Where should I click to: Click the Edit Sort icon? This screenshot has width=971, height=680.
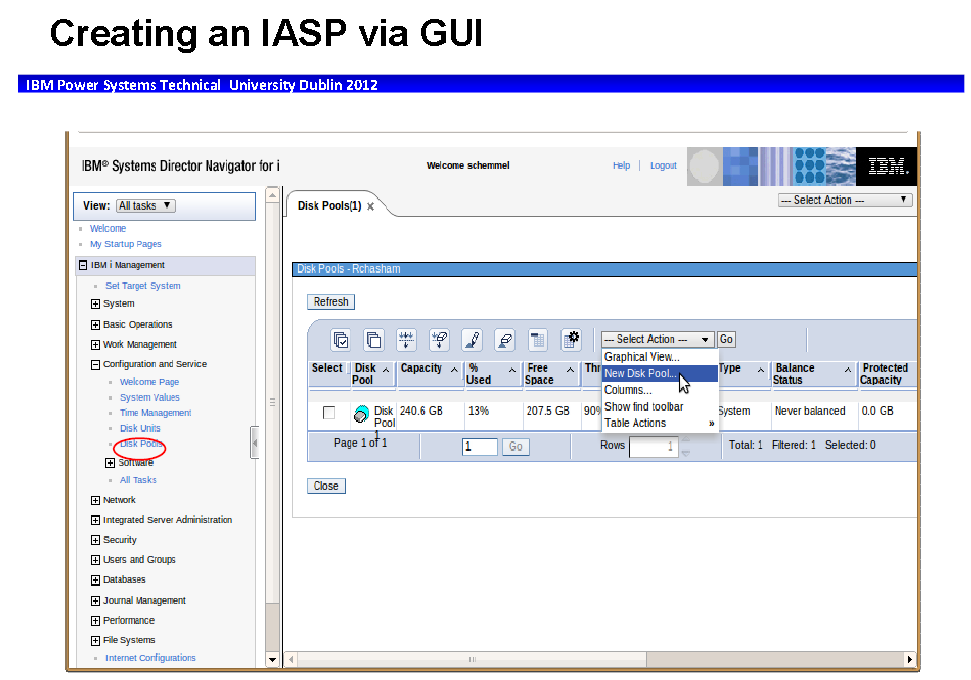[472, 339]
